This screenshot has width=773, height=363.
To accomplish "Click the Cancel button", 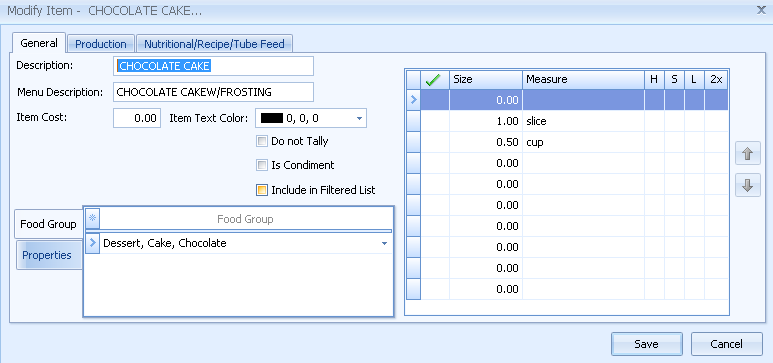I will [x=726, y=344].
